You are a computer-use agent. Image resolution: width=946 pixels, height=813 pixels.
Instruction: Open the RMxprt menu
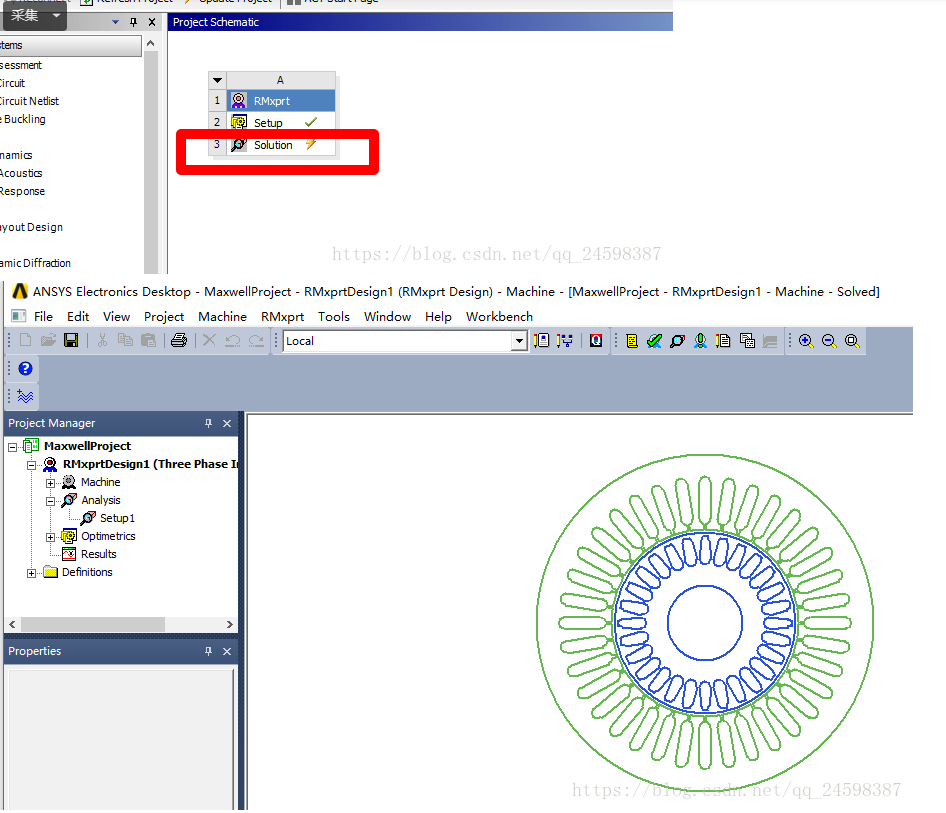click(282, 316)
